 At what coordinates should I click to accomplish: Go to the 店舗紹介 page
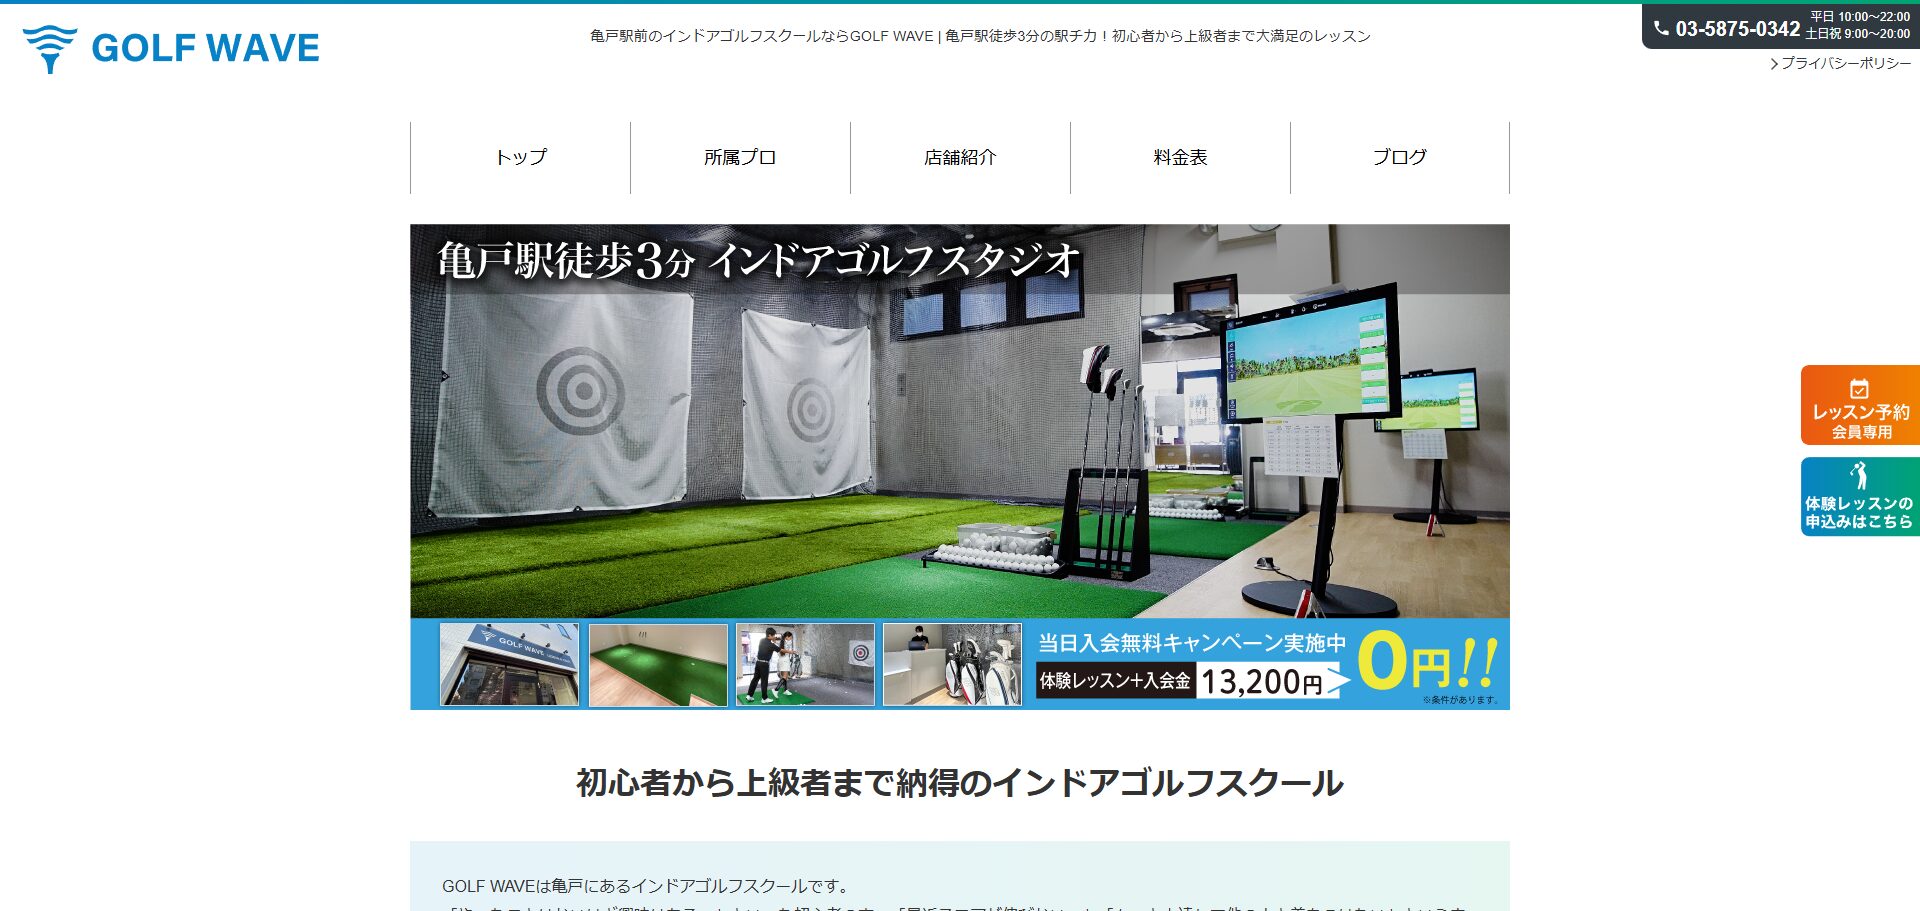(x=960, y=158)
